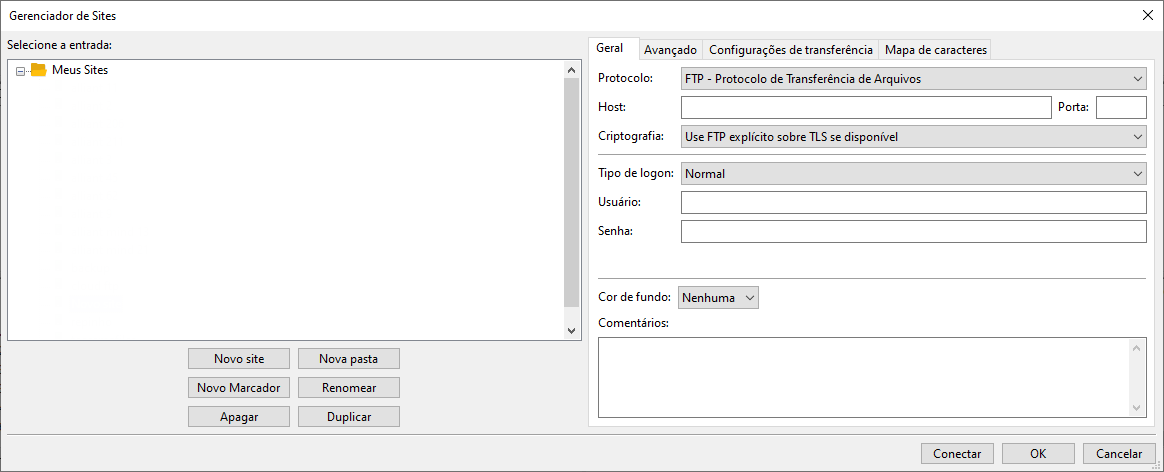Open the Criptografia dropdown
Image resolution: width=1164 pixels, height=472 pixels.
point(913,137)
